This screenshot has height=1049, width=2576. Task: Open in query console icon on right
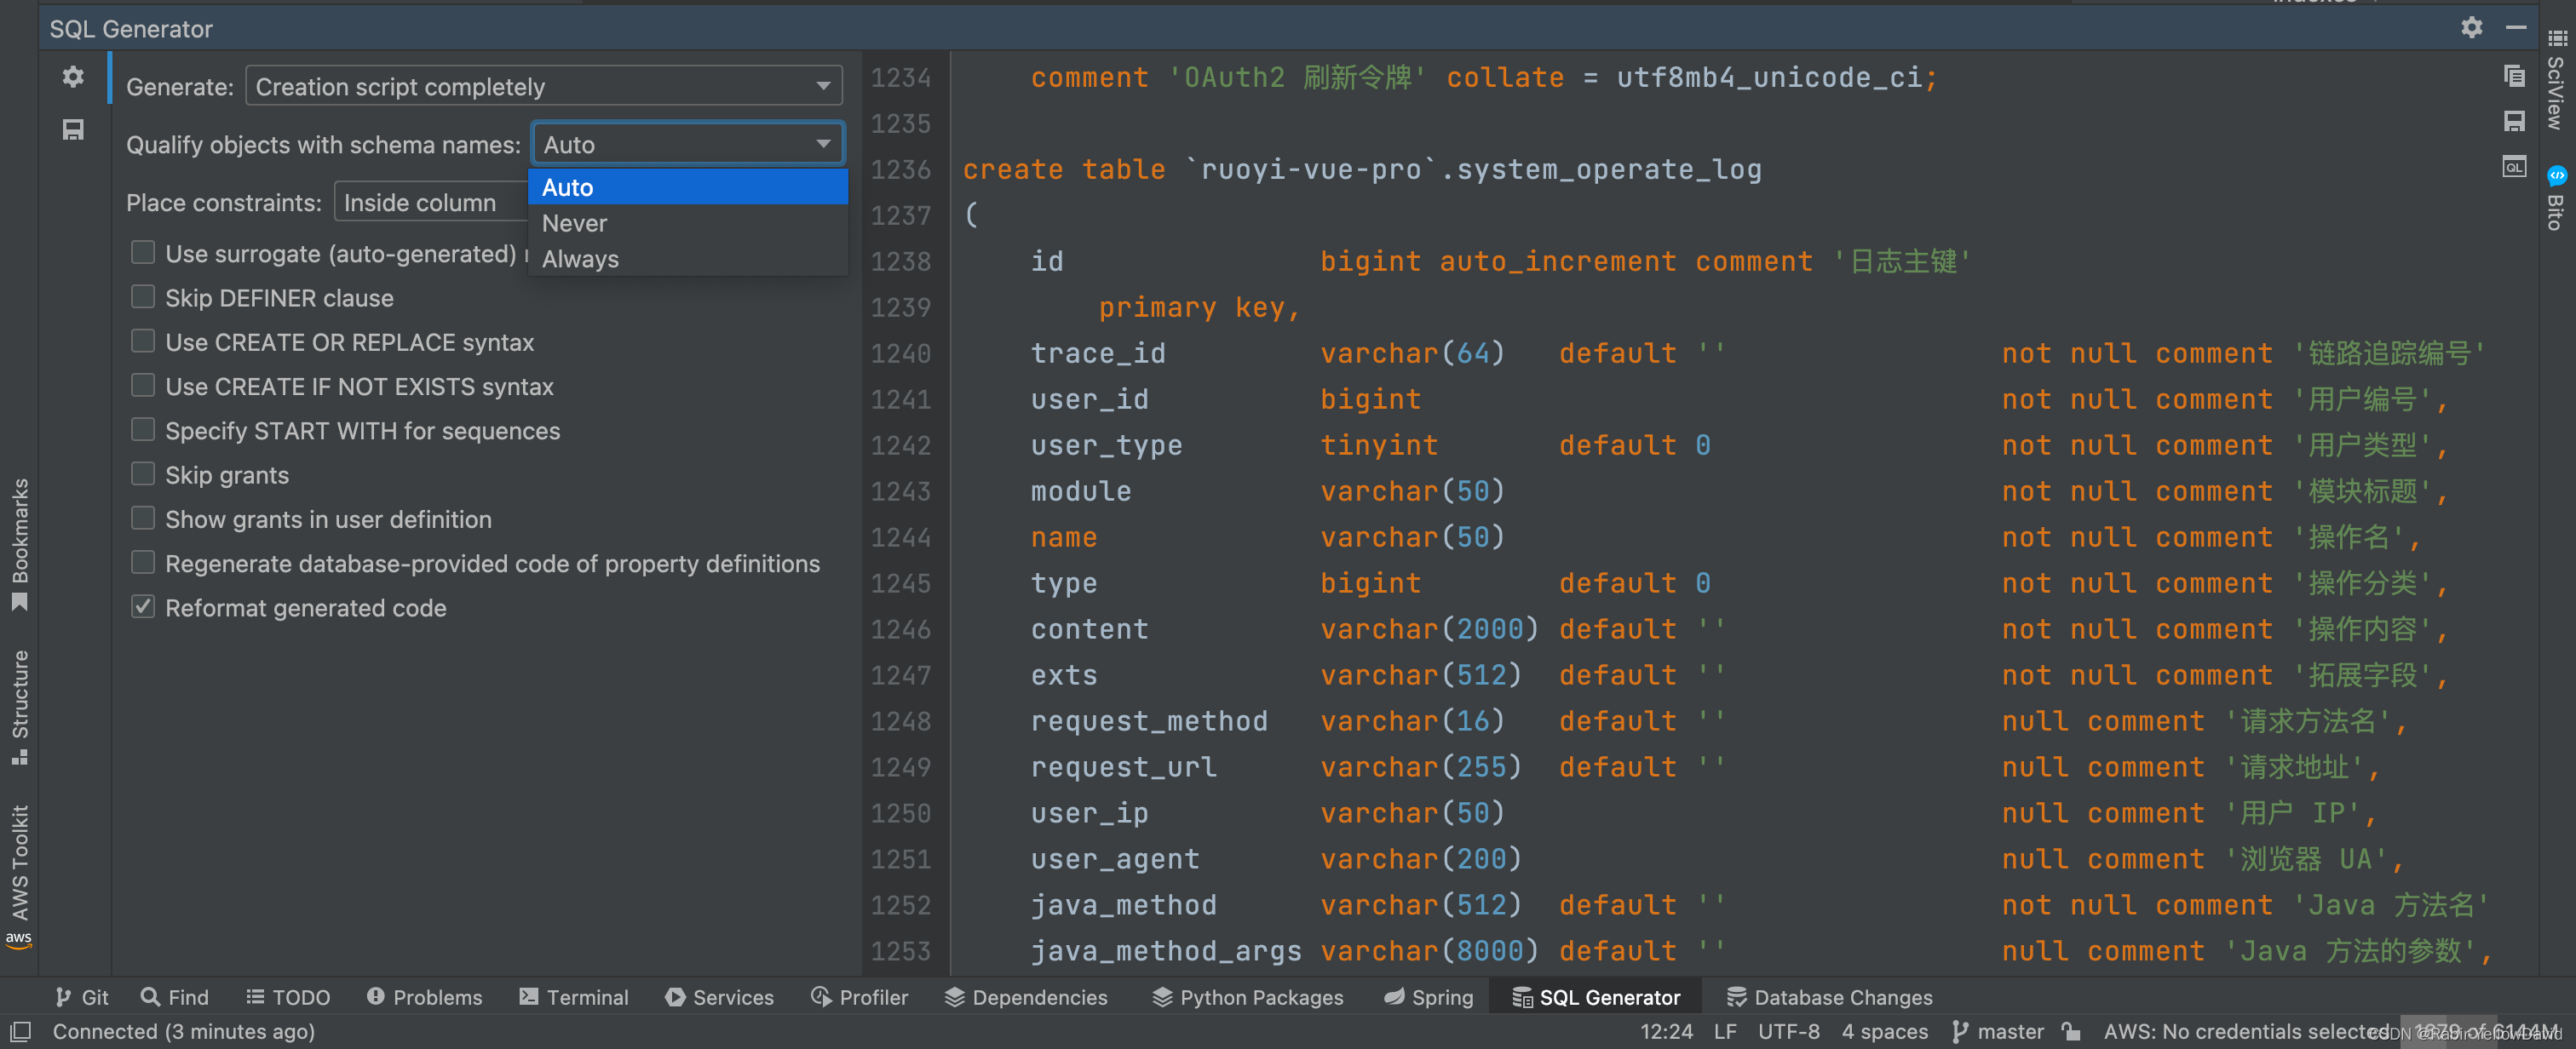(2513, 166)
